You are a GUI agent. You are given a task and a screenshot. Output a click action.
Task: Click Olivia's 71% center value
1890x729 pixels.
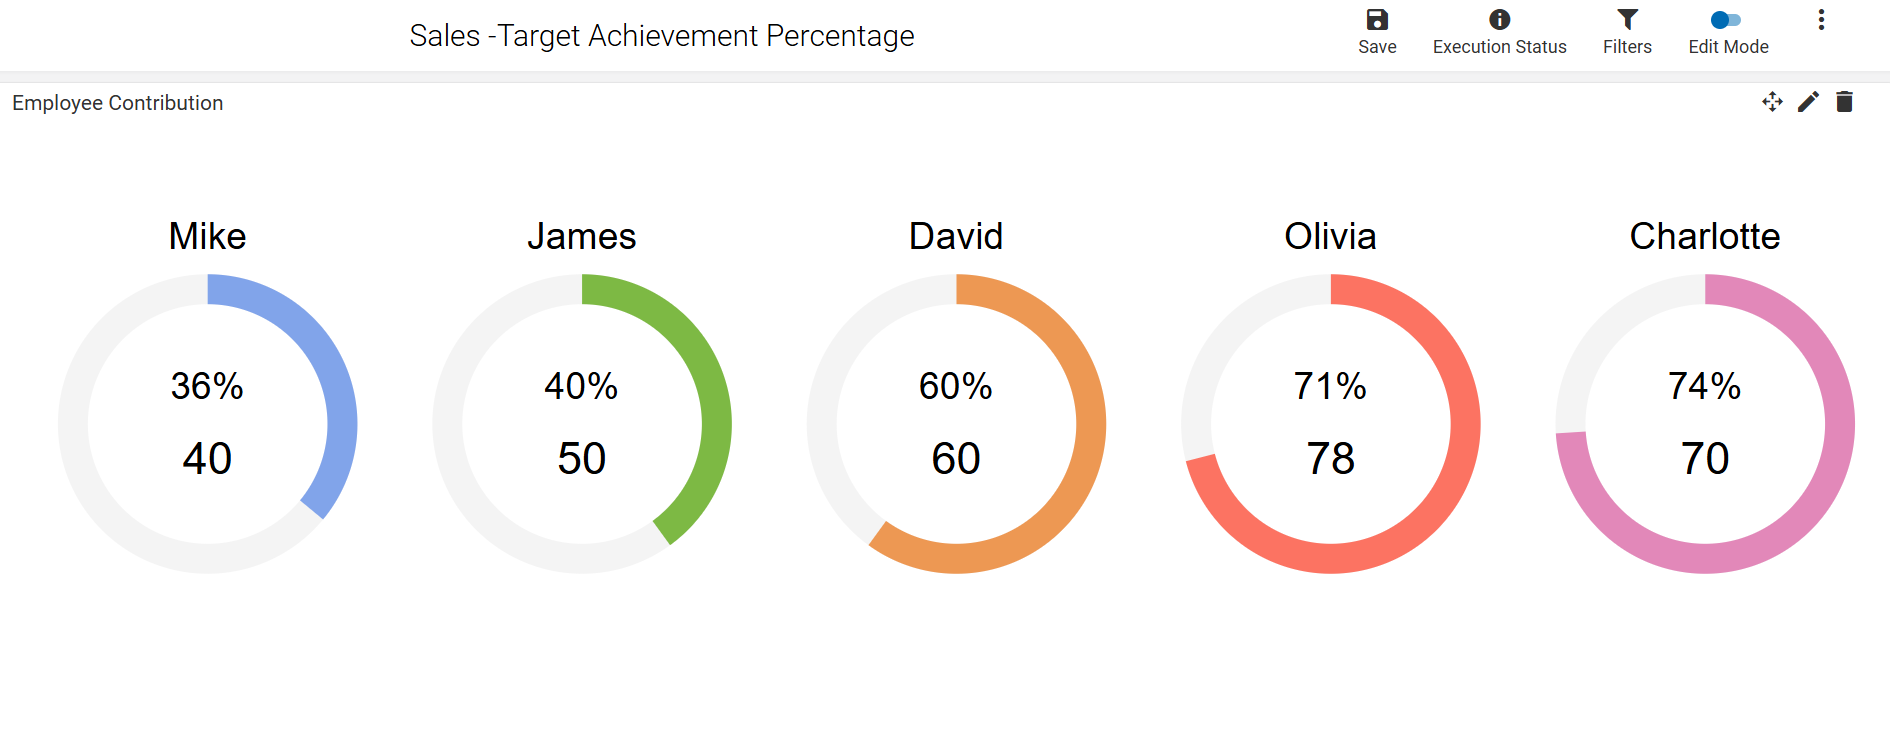click(x=1330, y=386)
